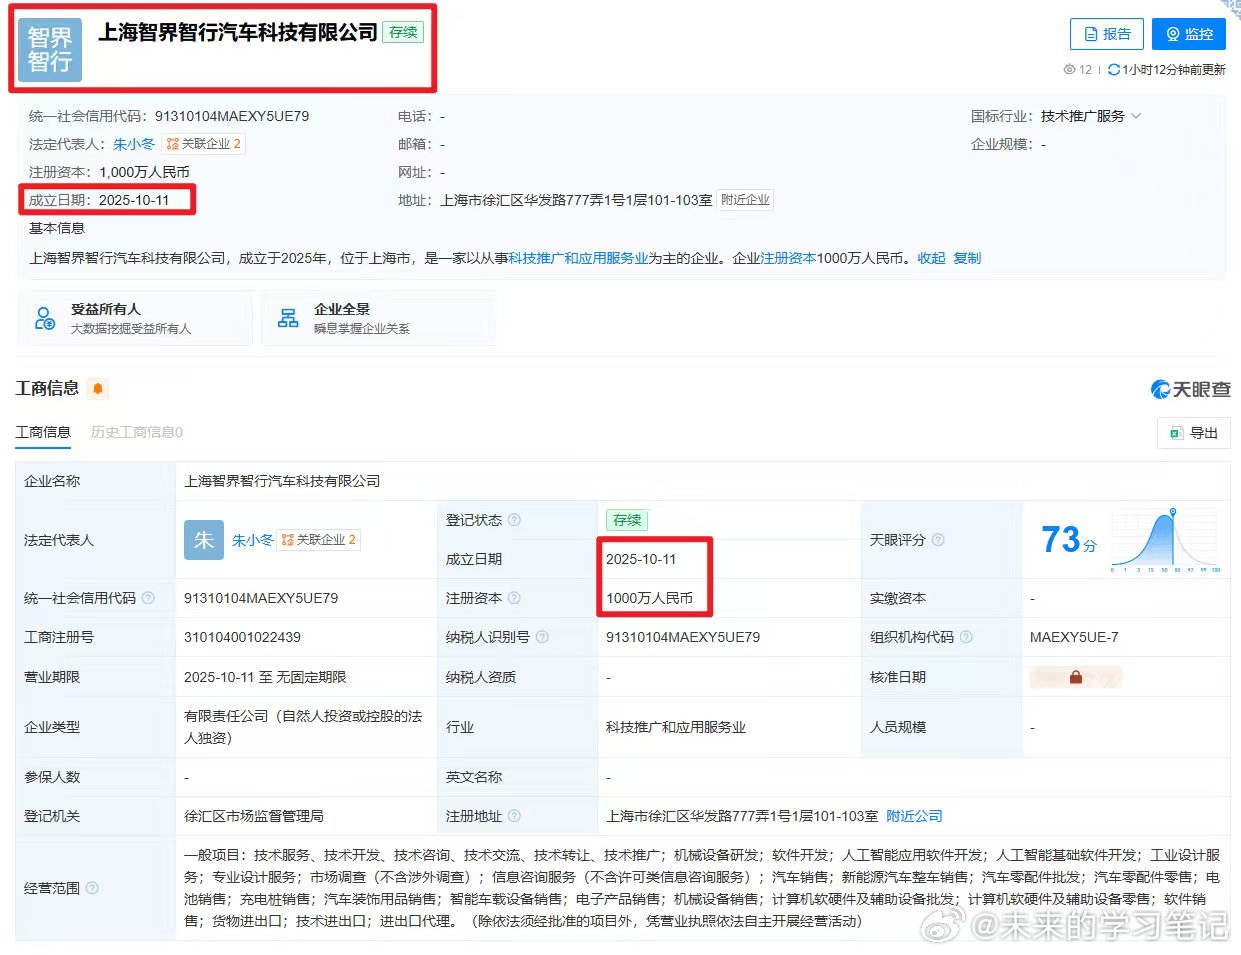Click the 注册资本 link in description
Screen dimensions: 1241x955
[x=789, y=258]
